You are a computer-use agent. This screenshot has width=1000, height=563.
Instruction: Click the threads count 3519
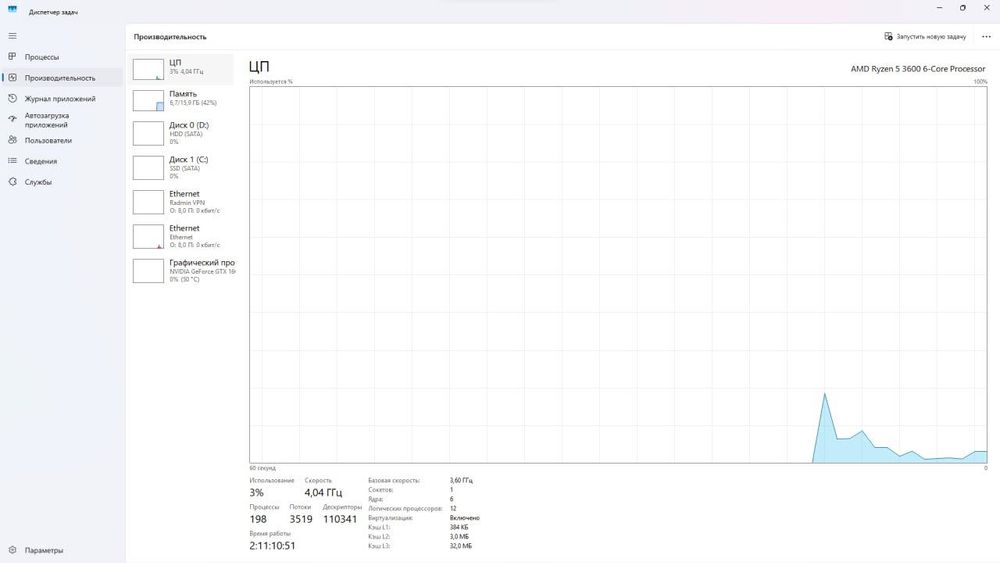click(301, 519)
